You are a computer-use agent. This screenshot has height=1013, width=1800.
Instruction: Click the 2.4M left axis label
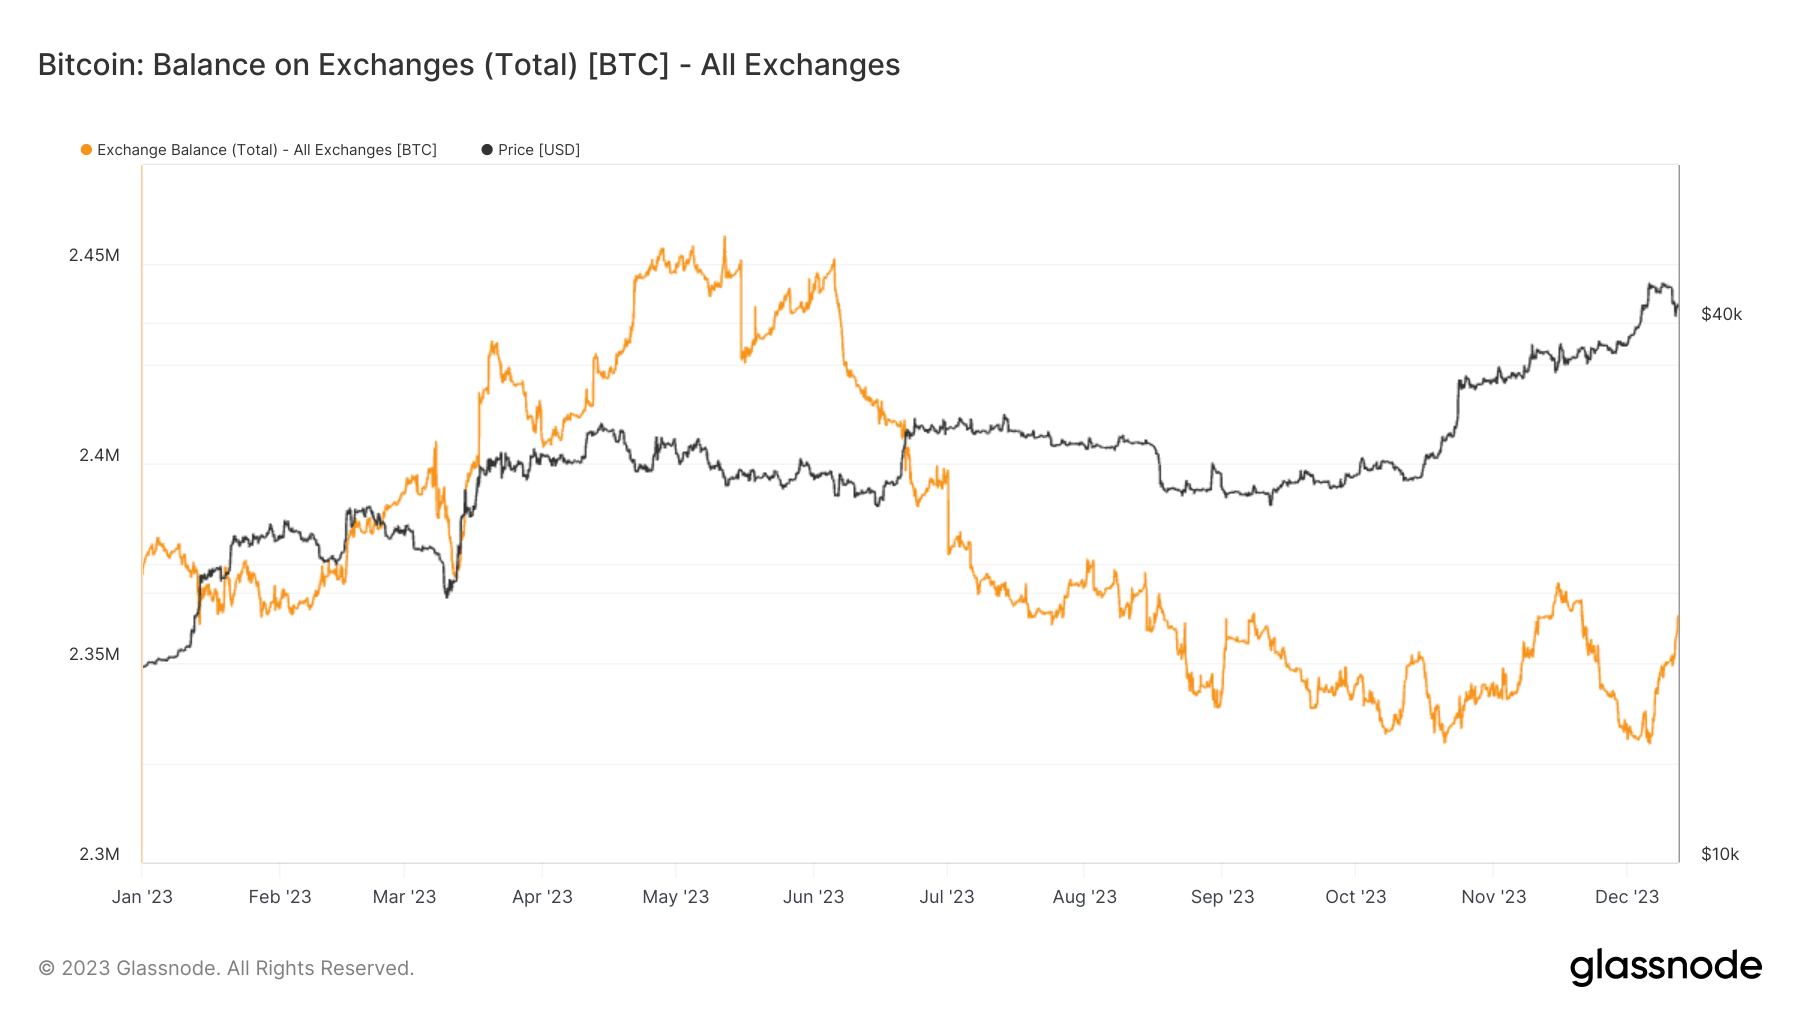(x=99, y=455)
